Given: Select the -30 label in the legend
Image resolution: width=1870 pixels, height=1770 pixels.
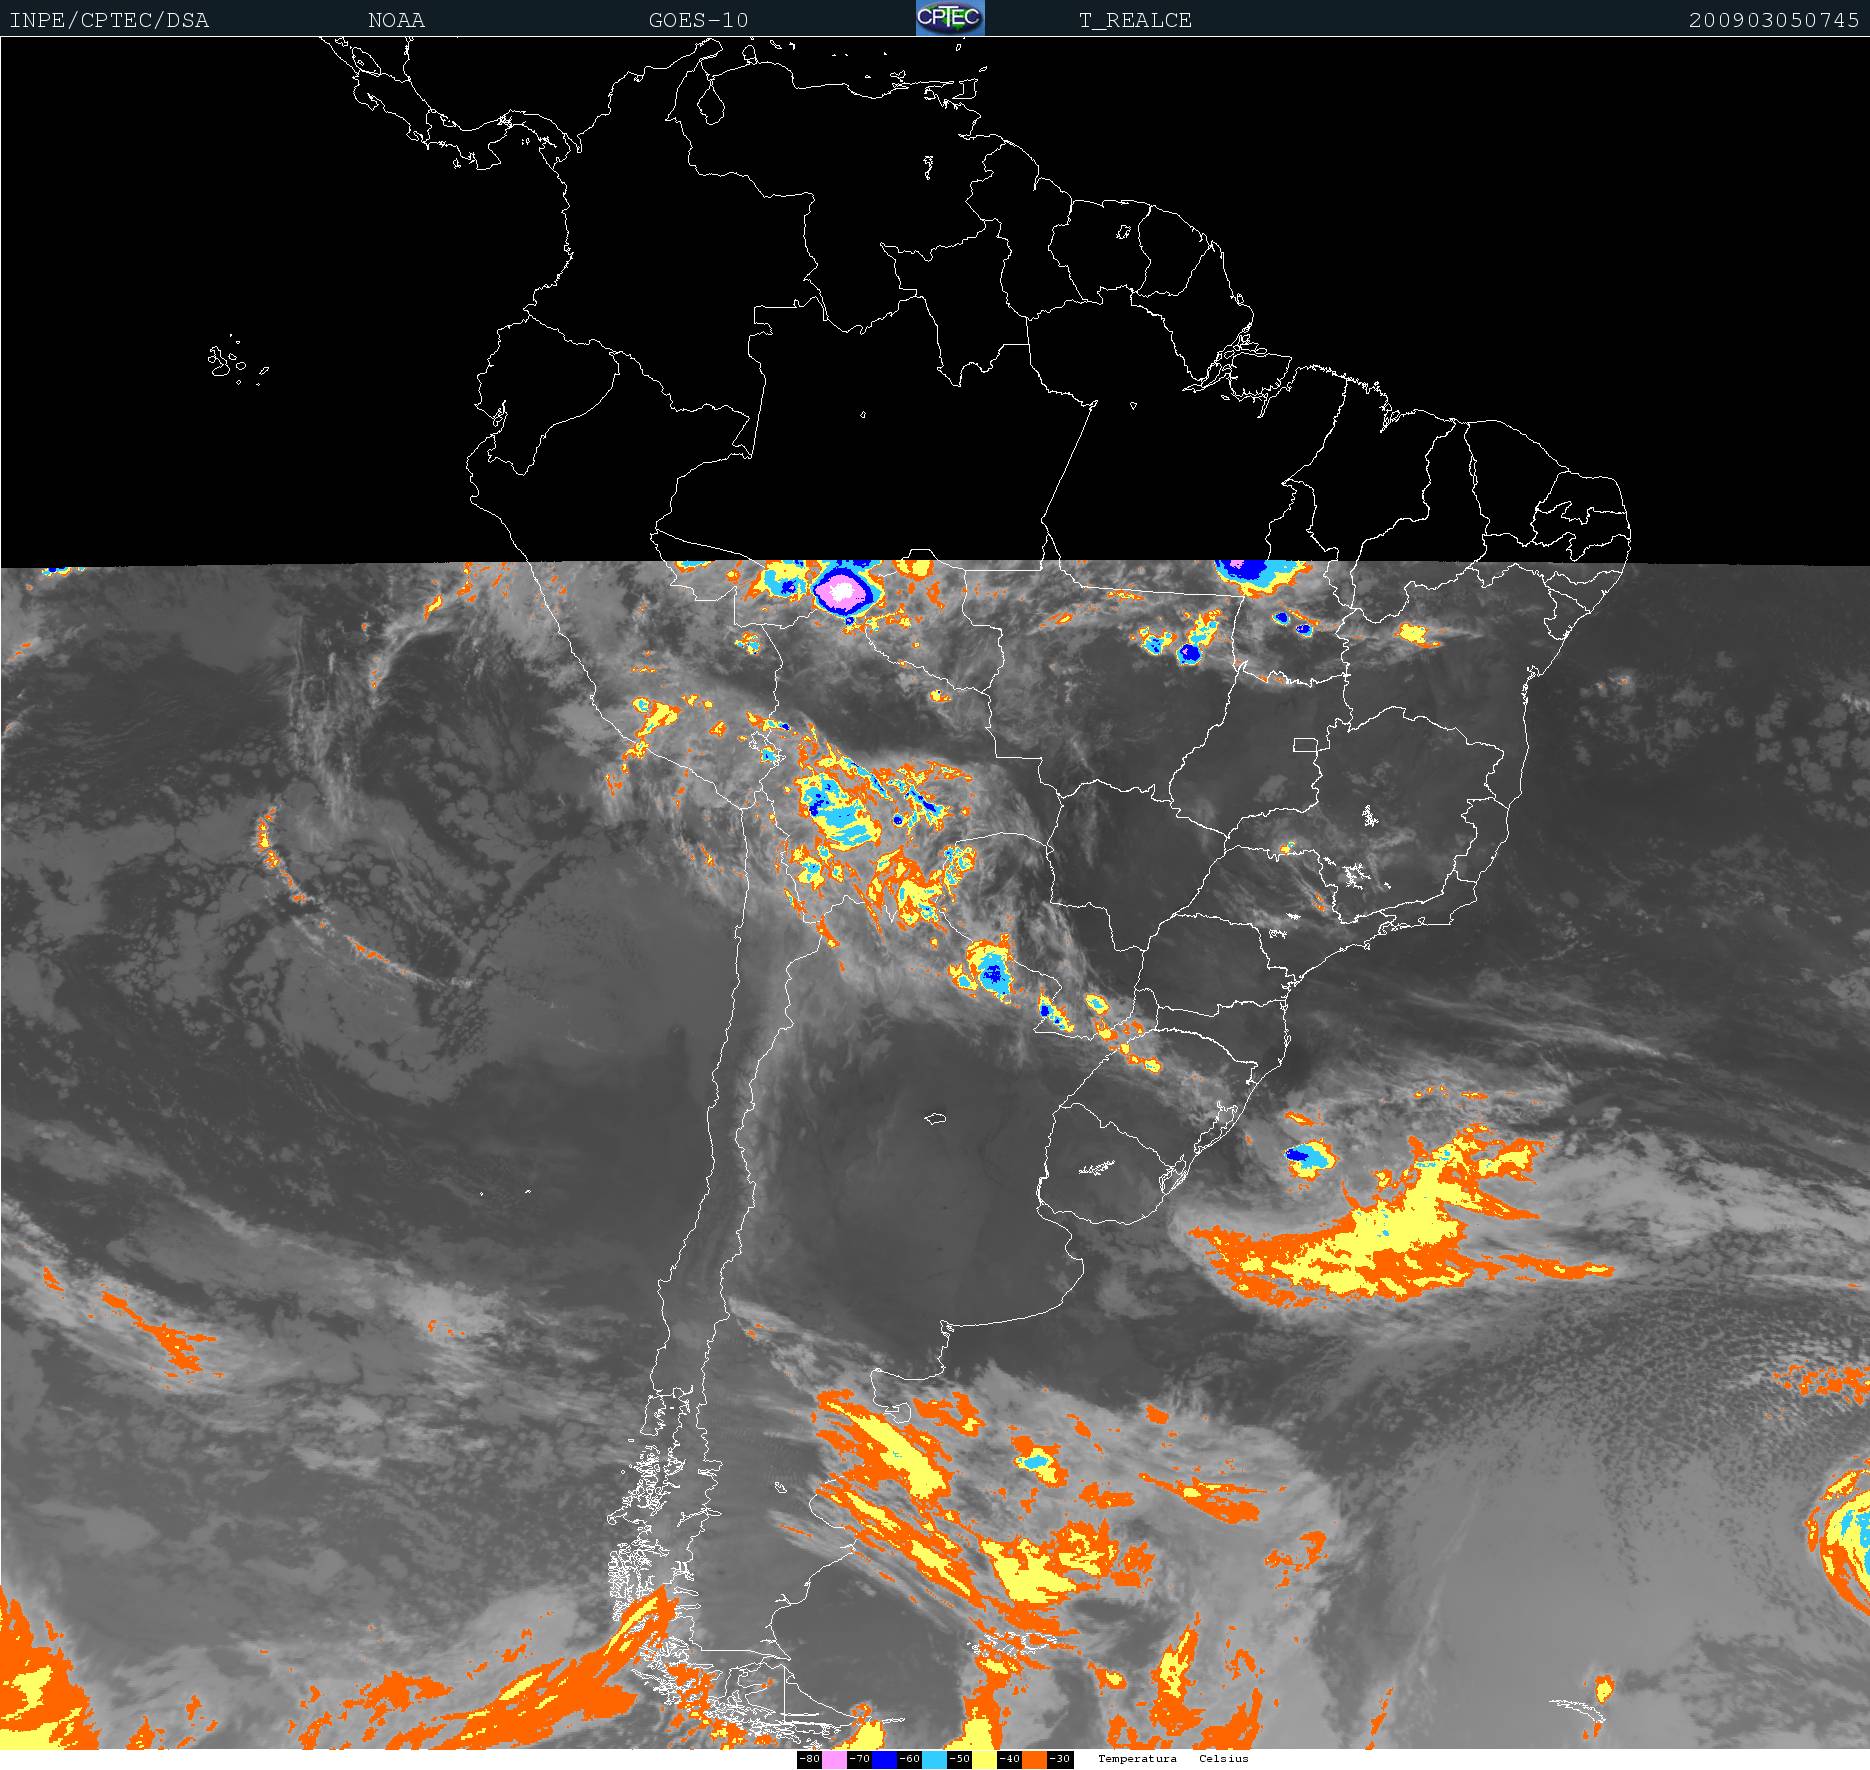Looking at the screenshot, I should pos(1060,1760).
